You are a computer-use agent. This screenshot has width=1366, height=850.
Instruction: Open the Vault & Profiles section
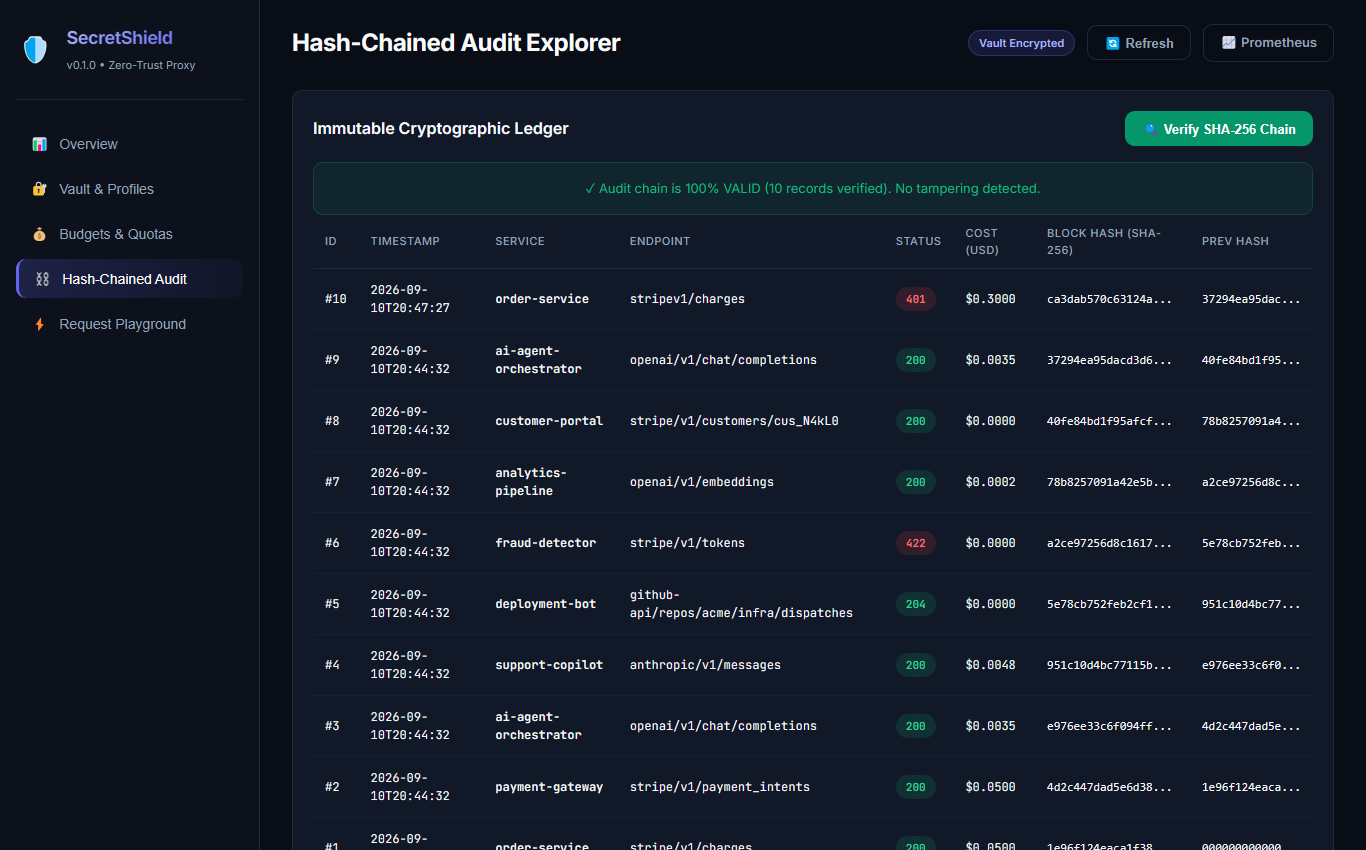pyautogui.click(x=129, y=189)
